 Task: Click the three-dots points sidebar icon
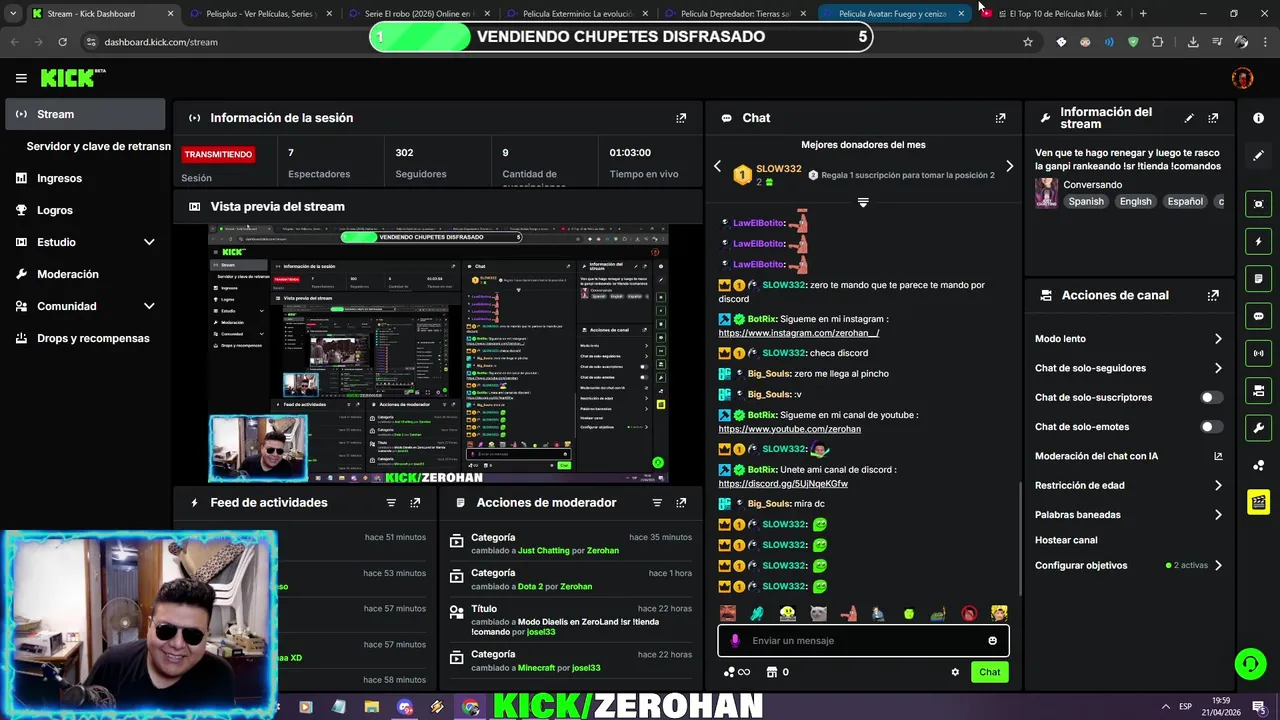click(1258, 465)
